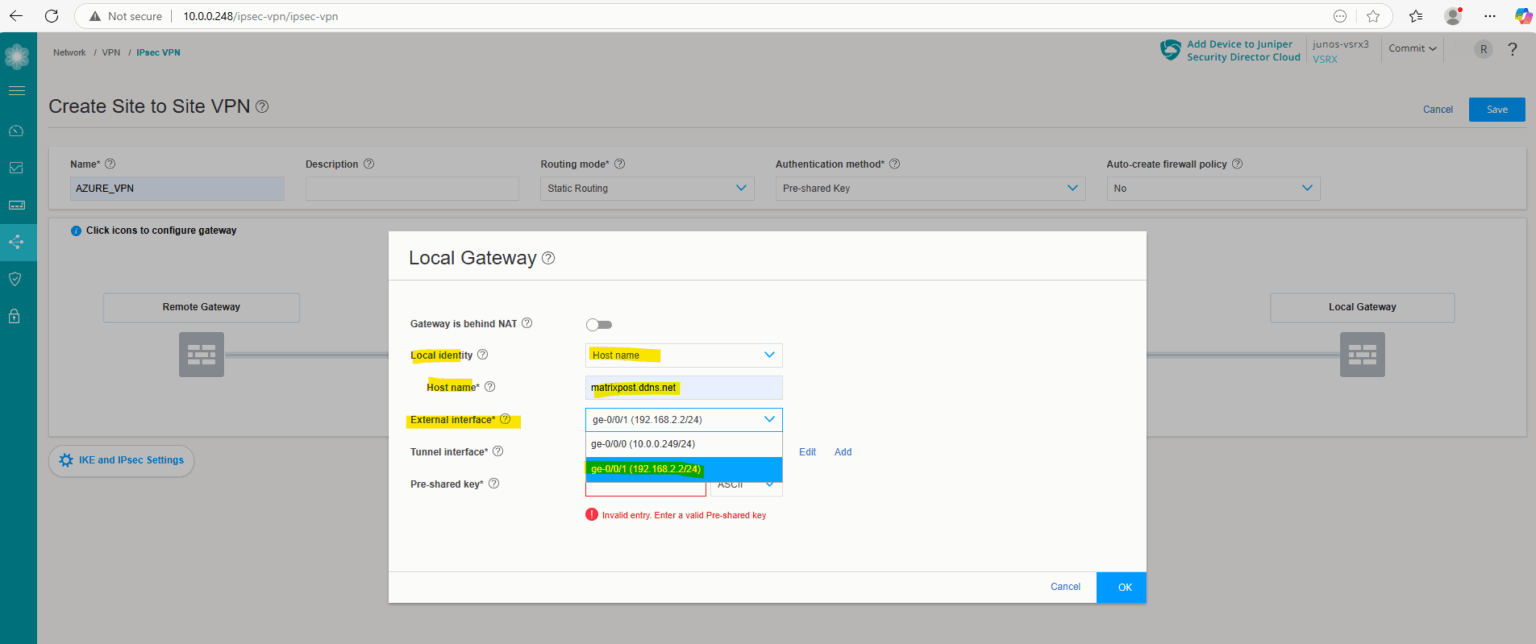
Task: Open the Routing mode dropdown
Action: (x=646, y=187)
